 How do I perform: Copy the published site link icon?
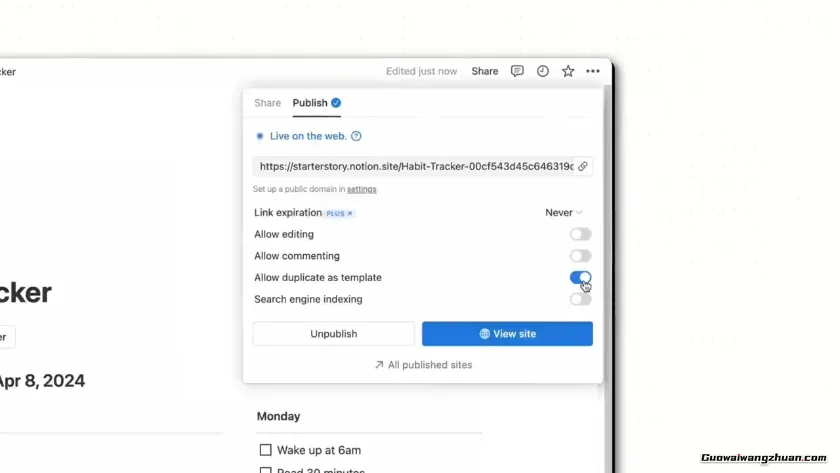582,167
